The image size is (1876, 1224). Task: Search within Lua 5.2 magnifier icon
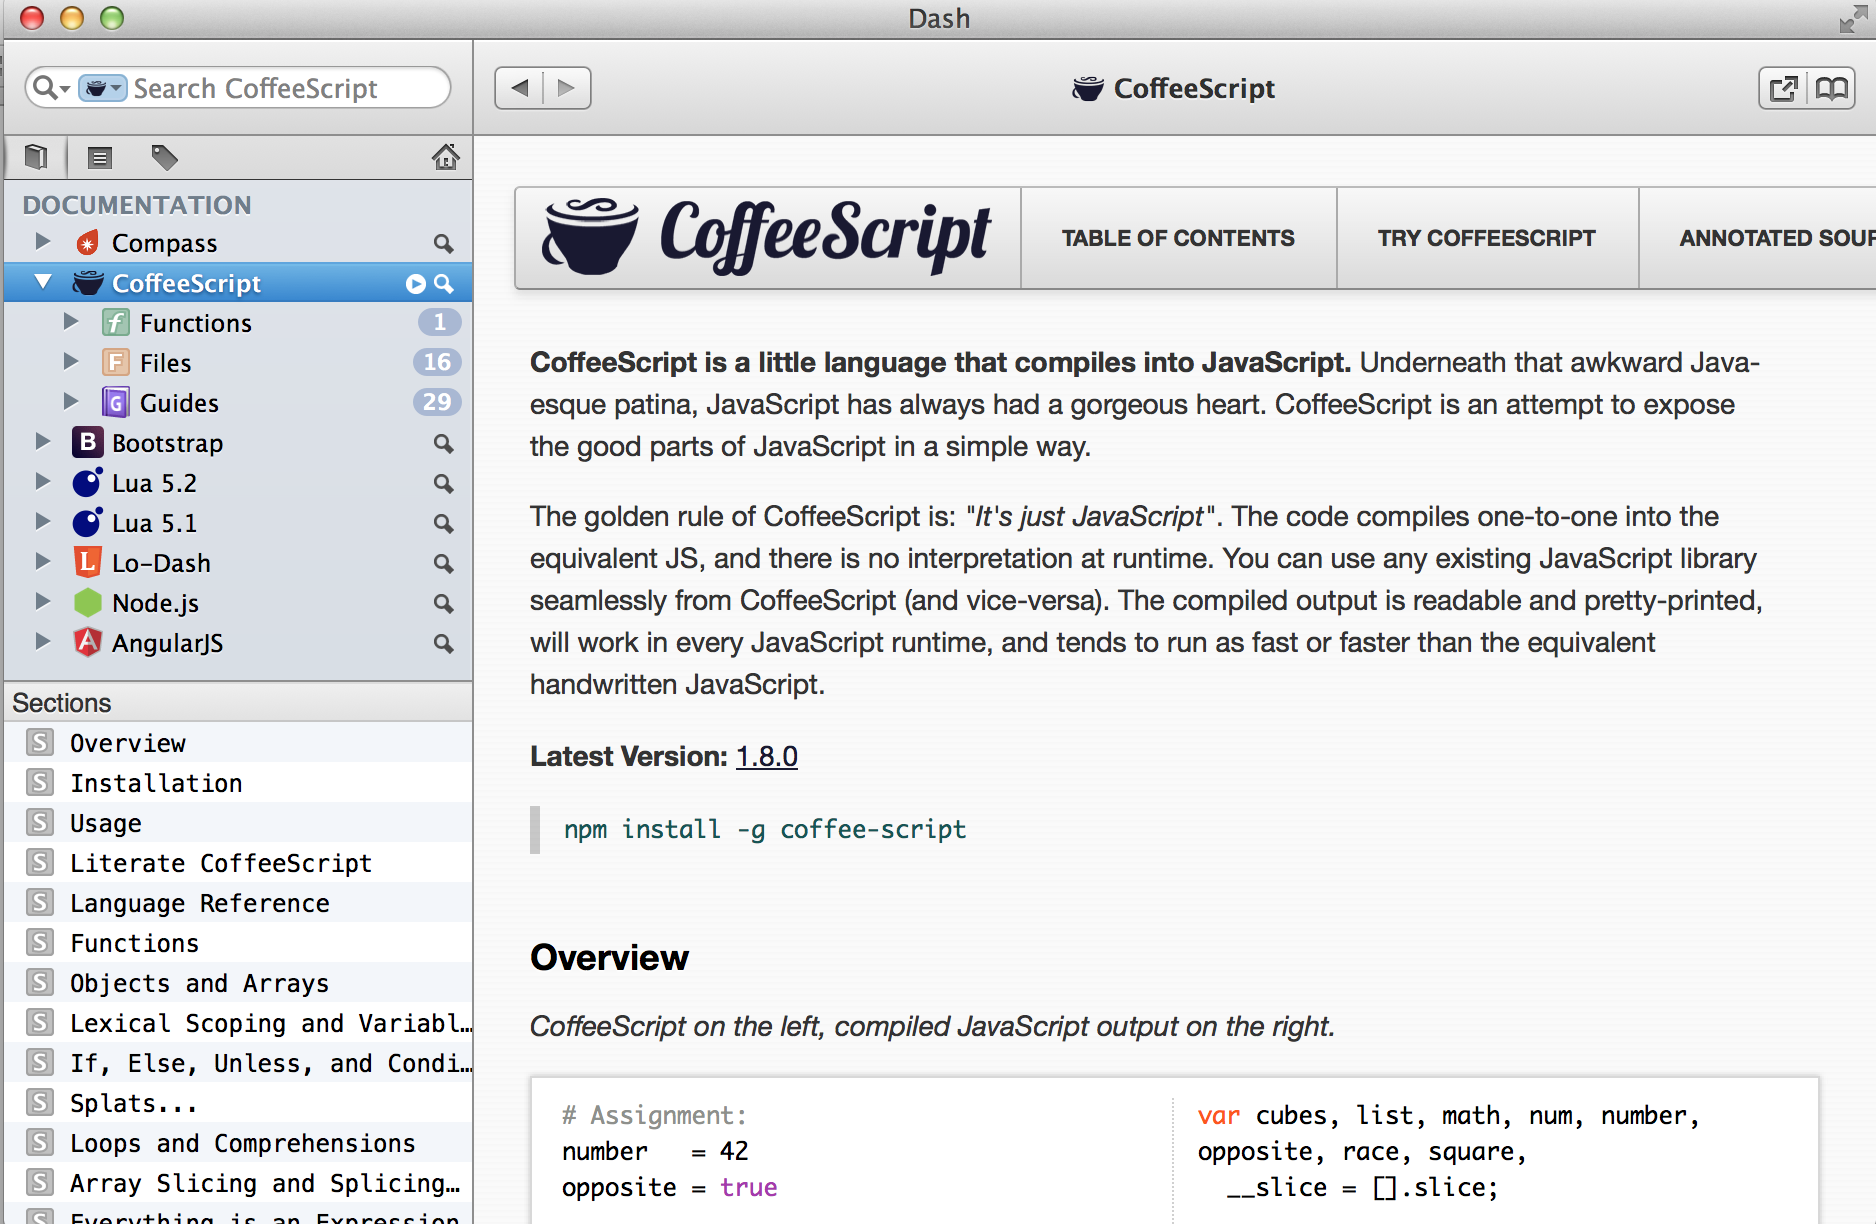[443, 483]
